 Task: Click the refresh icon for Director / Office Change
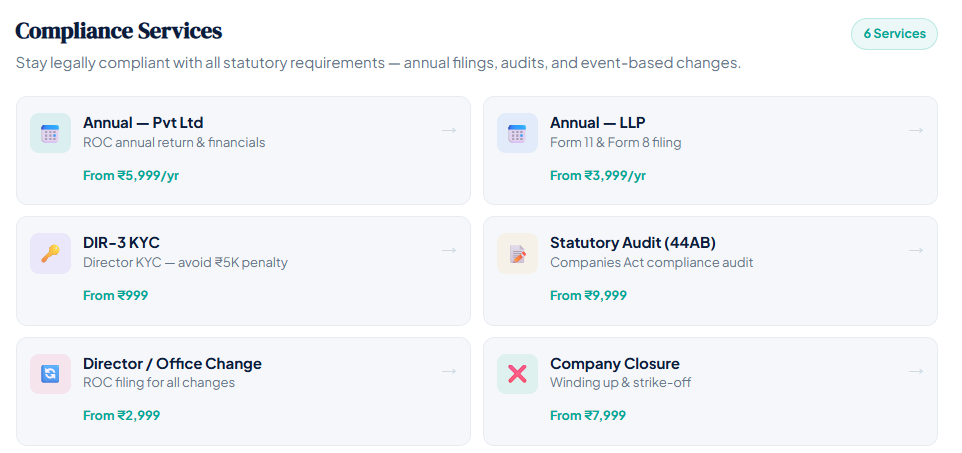pos(50,374)
